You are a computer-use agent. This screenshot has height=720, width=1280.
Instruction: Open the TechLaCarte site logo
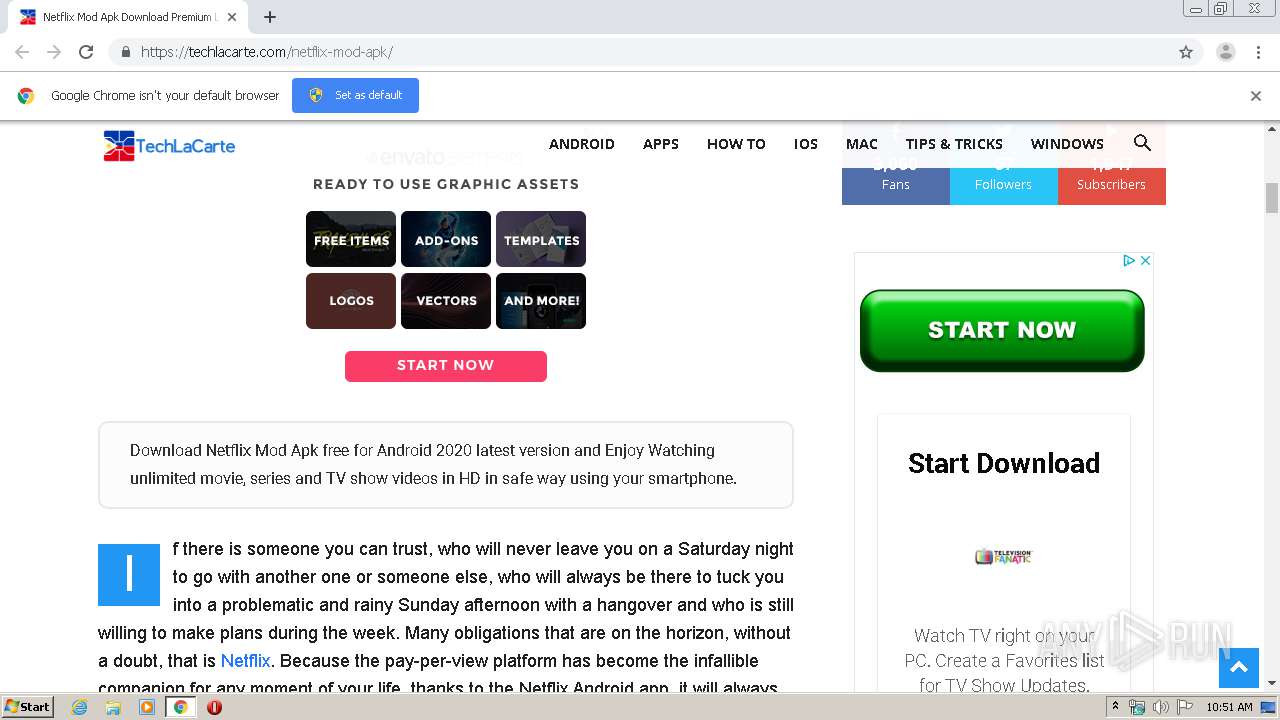click(x=169, y=146)
